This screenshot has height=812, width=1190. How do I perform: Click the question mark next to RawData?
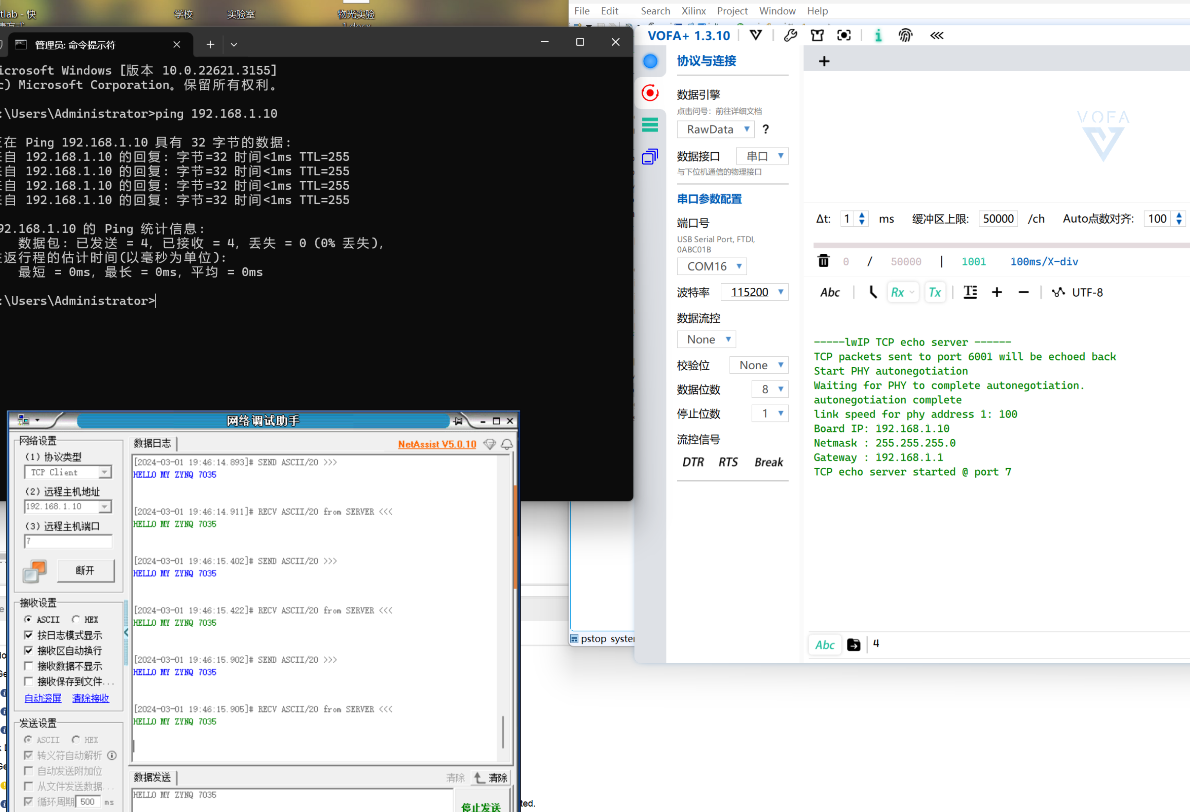(766, 129)
